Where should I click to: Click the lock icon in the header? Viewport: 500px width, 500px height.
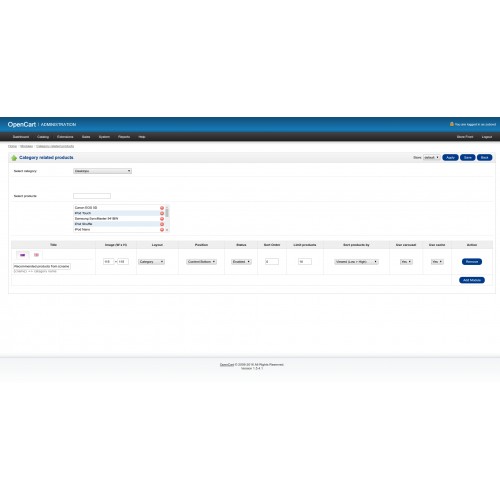452,124
